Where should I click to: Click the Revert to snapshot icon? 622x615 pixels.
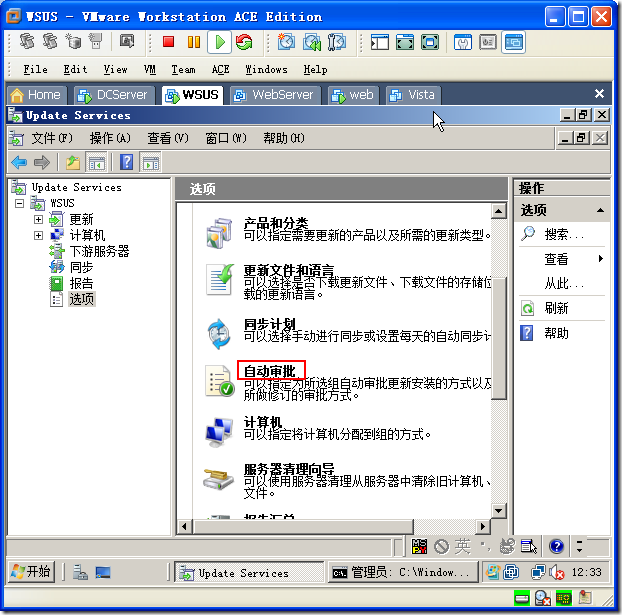312,42
